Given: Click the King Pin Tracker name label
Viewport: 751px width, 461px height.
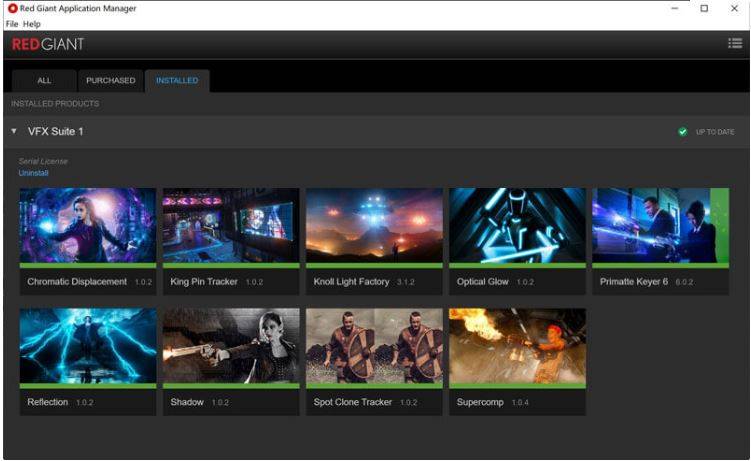Looking at the screenshot, I should click(x=204, y=281).
